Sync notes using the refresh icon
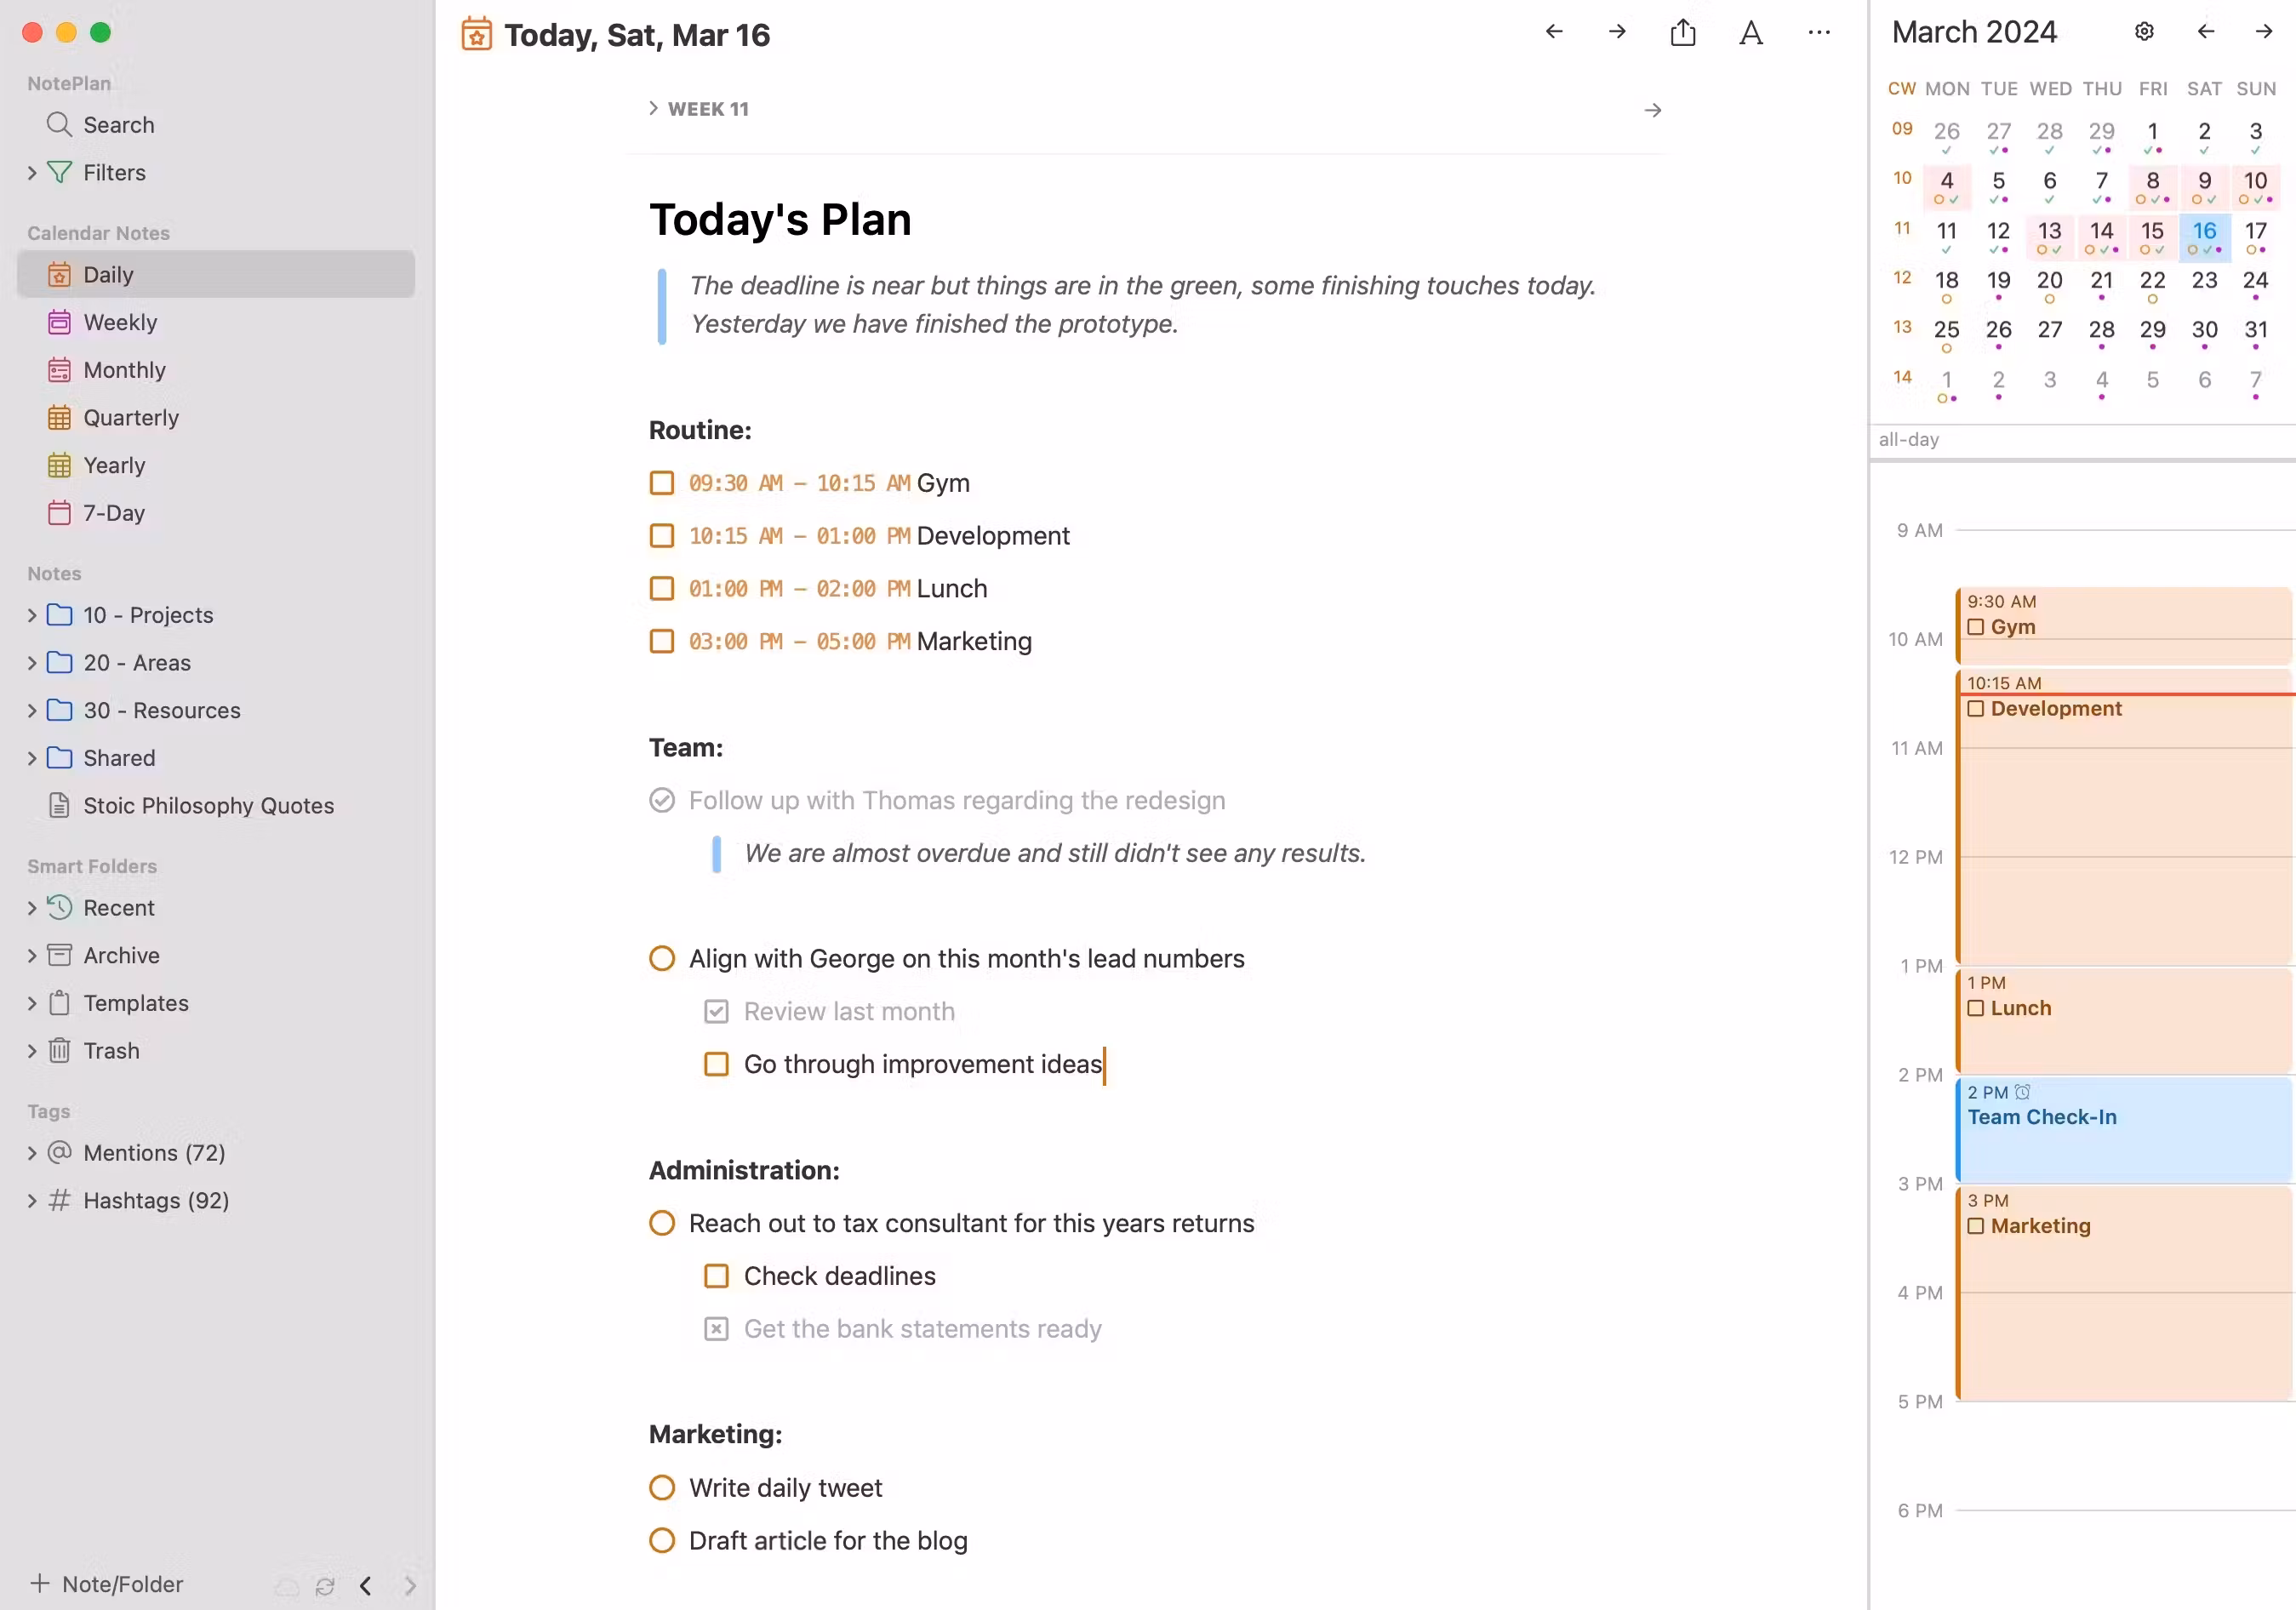 pos(324,1586)
